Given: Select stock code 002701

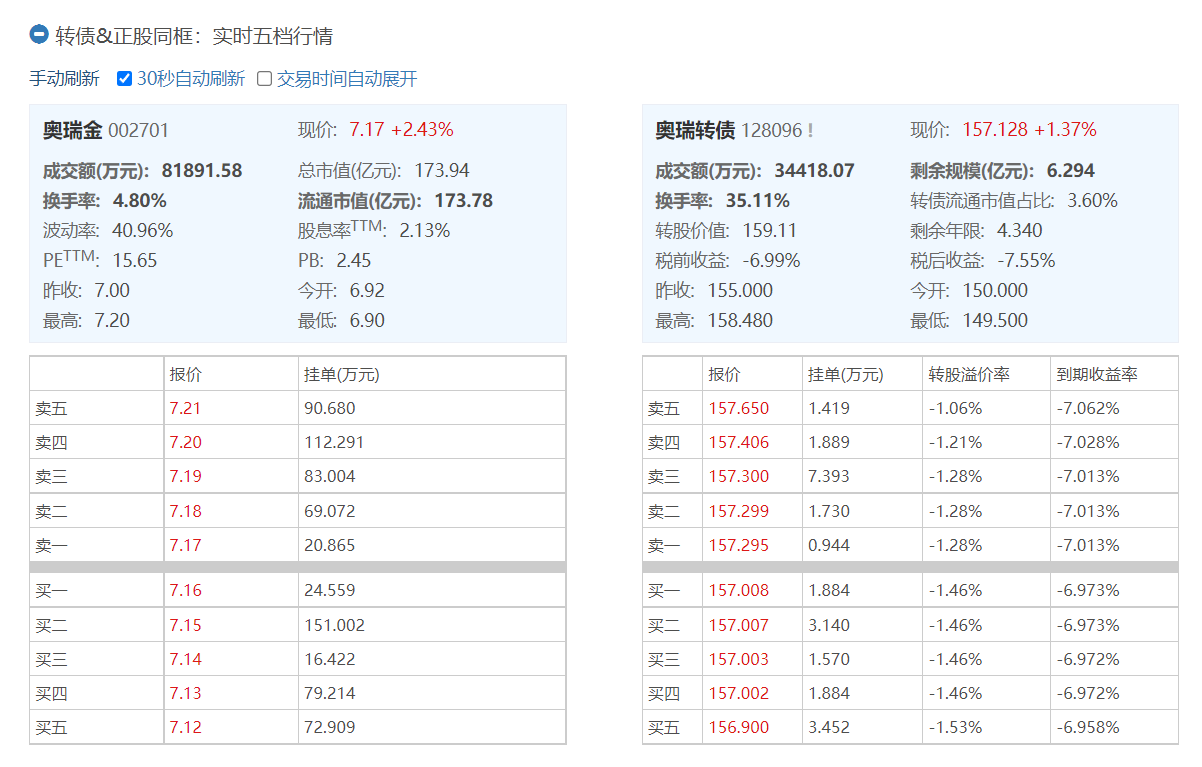Looking at the screenshot, I should tap(138, 130).
